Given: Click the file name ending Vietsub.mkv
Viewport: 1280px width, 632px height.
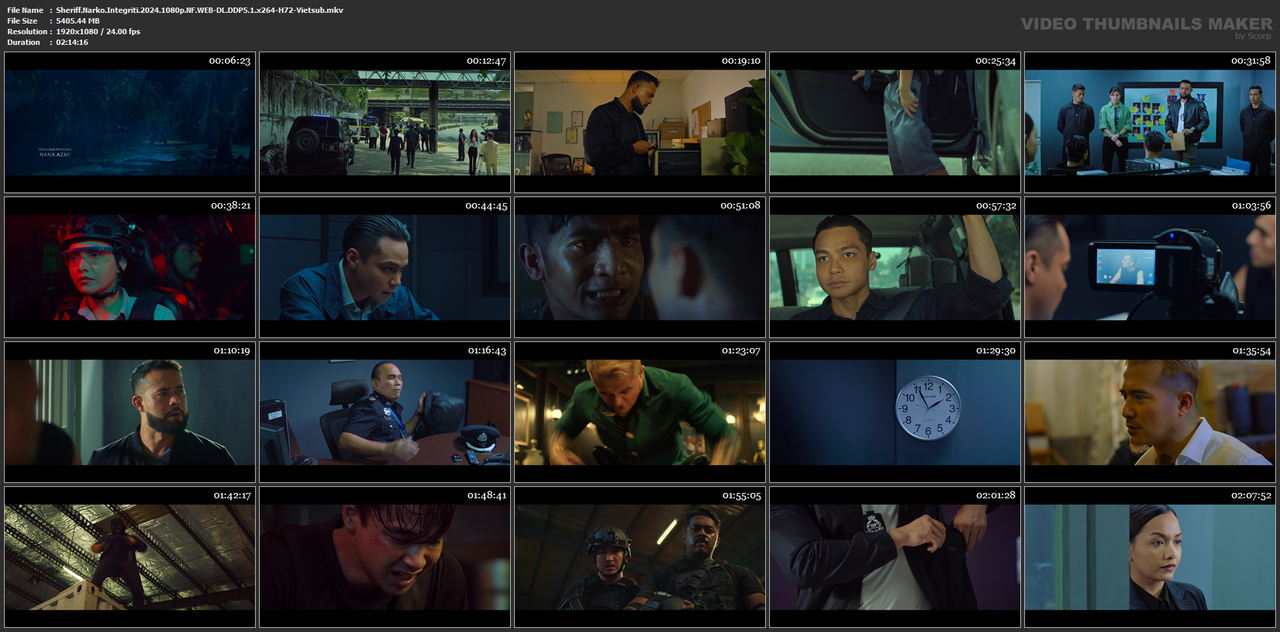Looking at the screenshot, I should point(202,10).
